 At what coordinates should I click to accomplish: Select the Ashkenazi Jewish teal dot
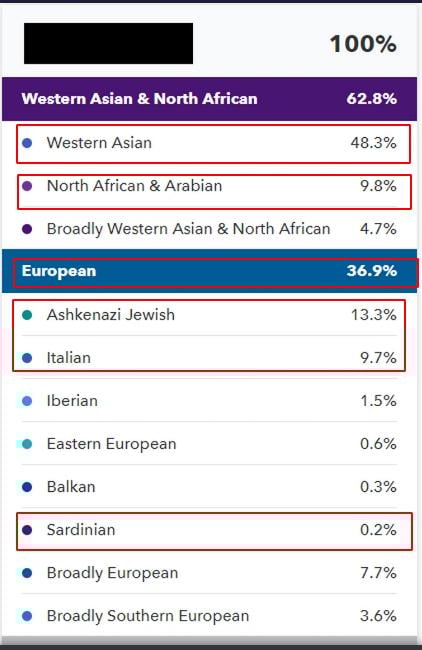click(x=27, y=315)
